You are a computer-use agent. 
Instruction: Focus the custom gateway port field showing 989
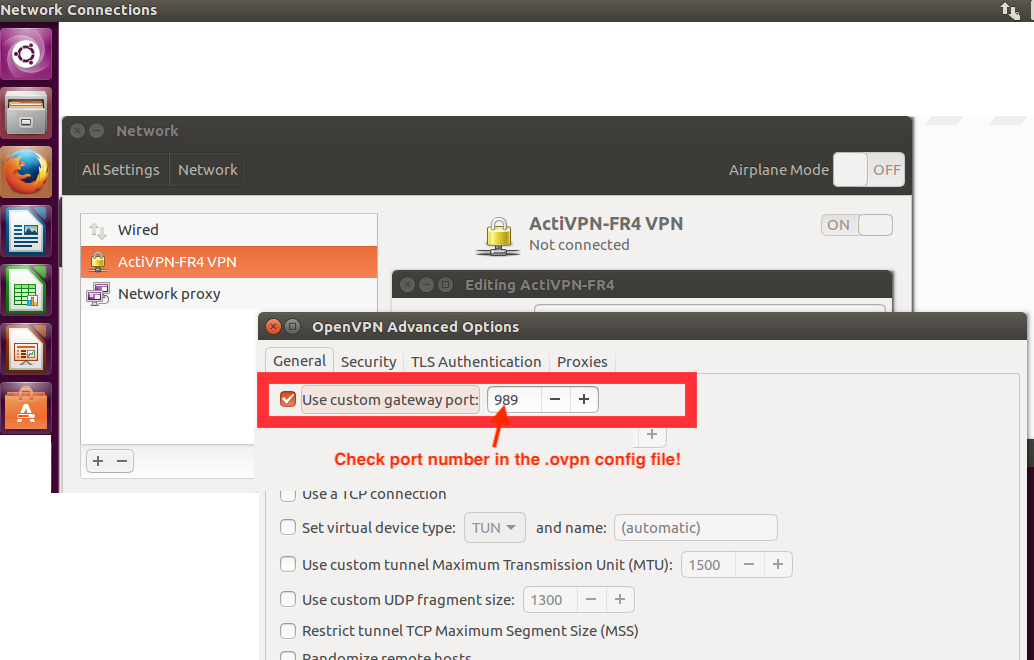pyautogui.click(x=514, y=400)
